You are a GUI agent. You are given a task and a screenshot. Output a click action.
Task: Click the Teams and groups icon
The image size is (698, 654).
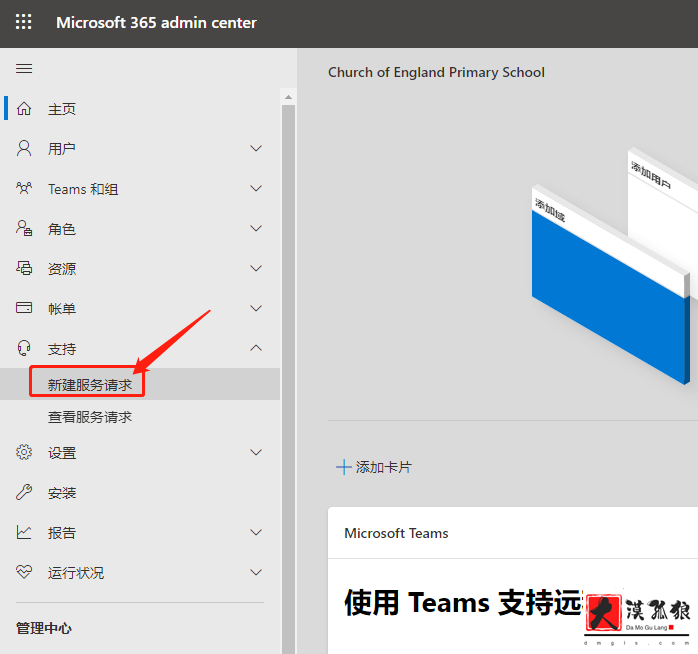click(x=25, y=188)
